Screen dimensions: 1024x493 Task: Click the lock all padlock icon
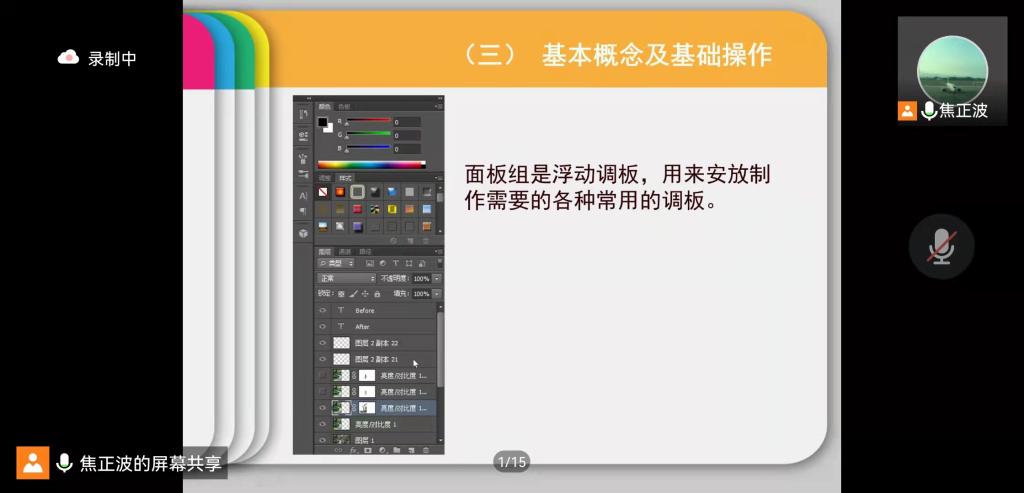click(x=377, y=294)
